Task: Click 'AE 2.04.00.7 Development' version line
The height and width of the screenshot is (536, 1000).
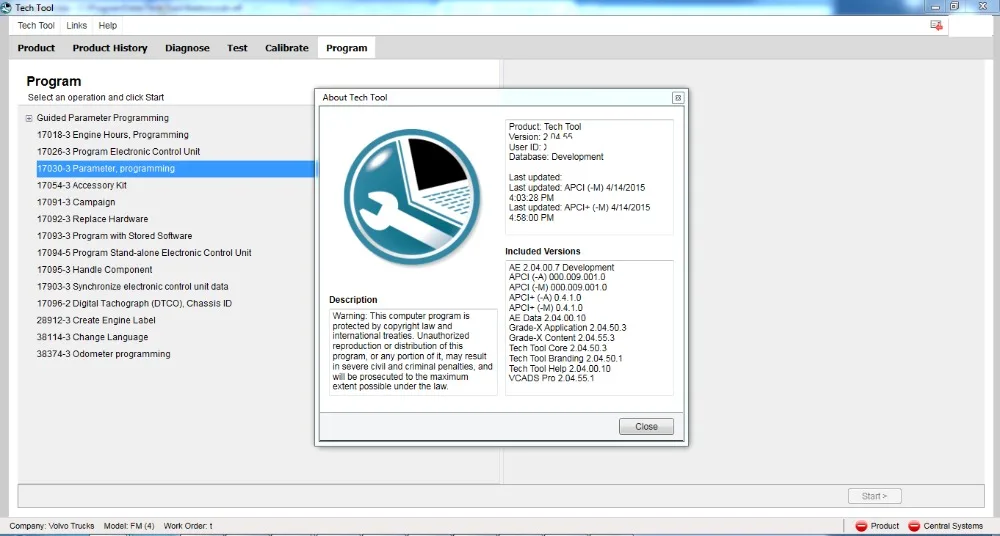Action: point(561,267)
